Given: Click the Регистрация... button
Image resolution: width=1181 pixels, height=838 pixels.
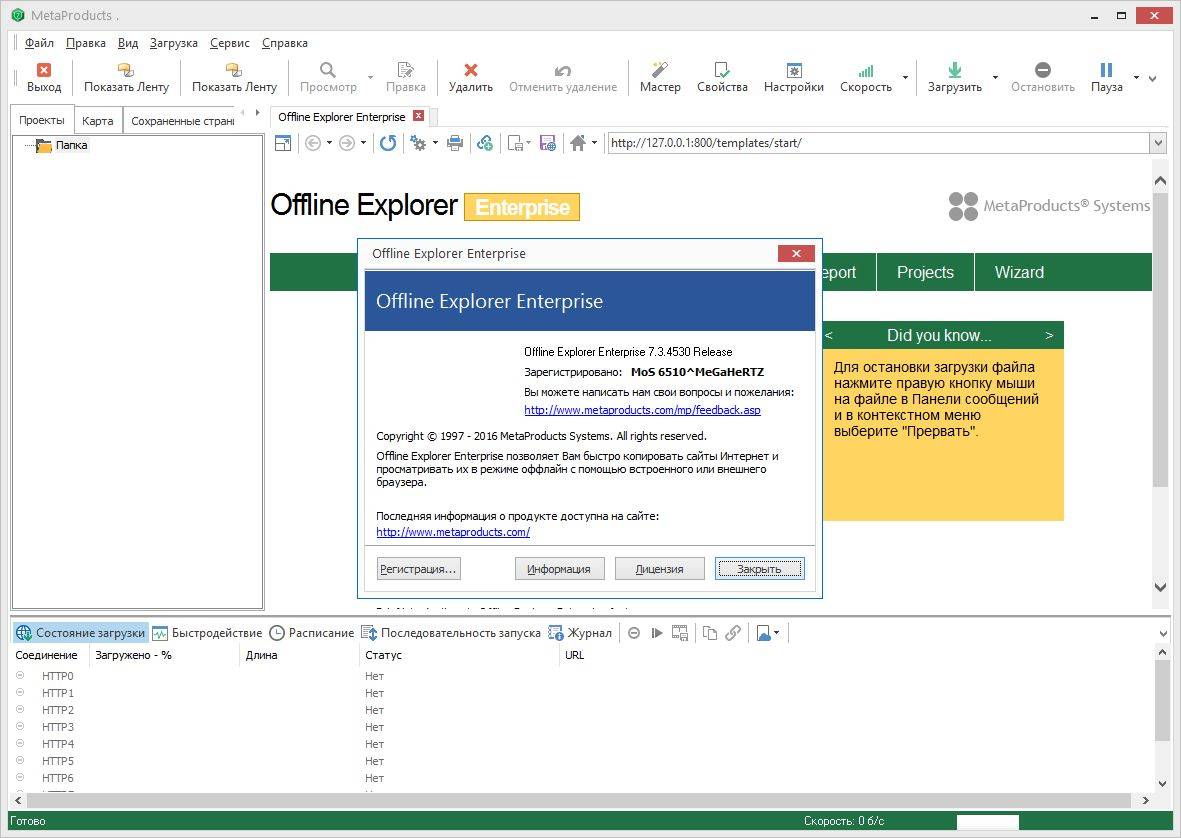Looking at the screenshot, I should tap(418, 568).
